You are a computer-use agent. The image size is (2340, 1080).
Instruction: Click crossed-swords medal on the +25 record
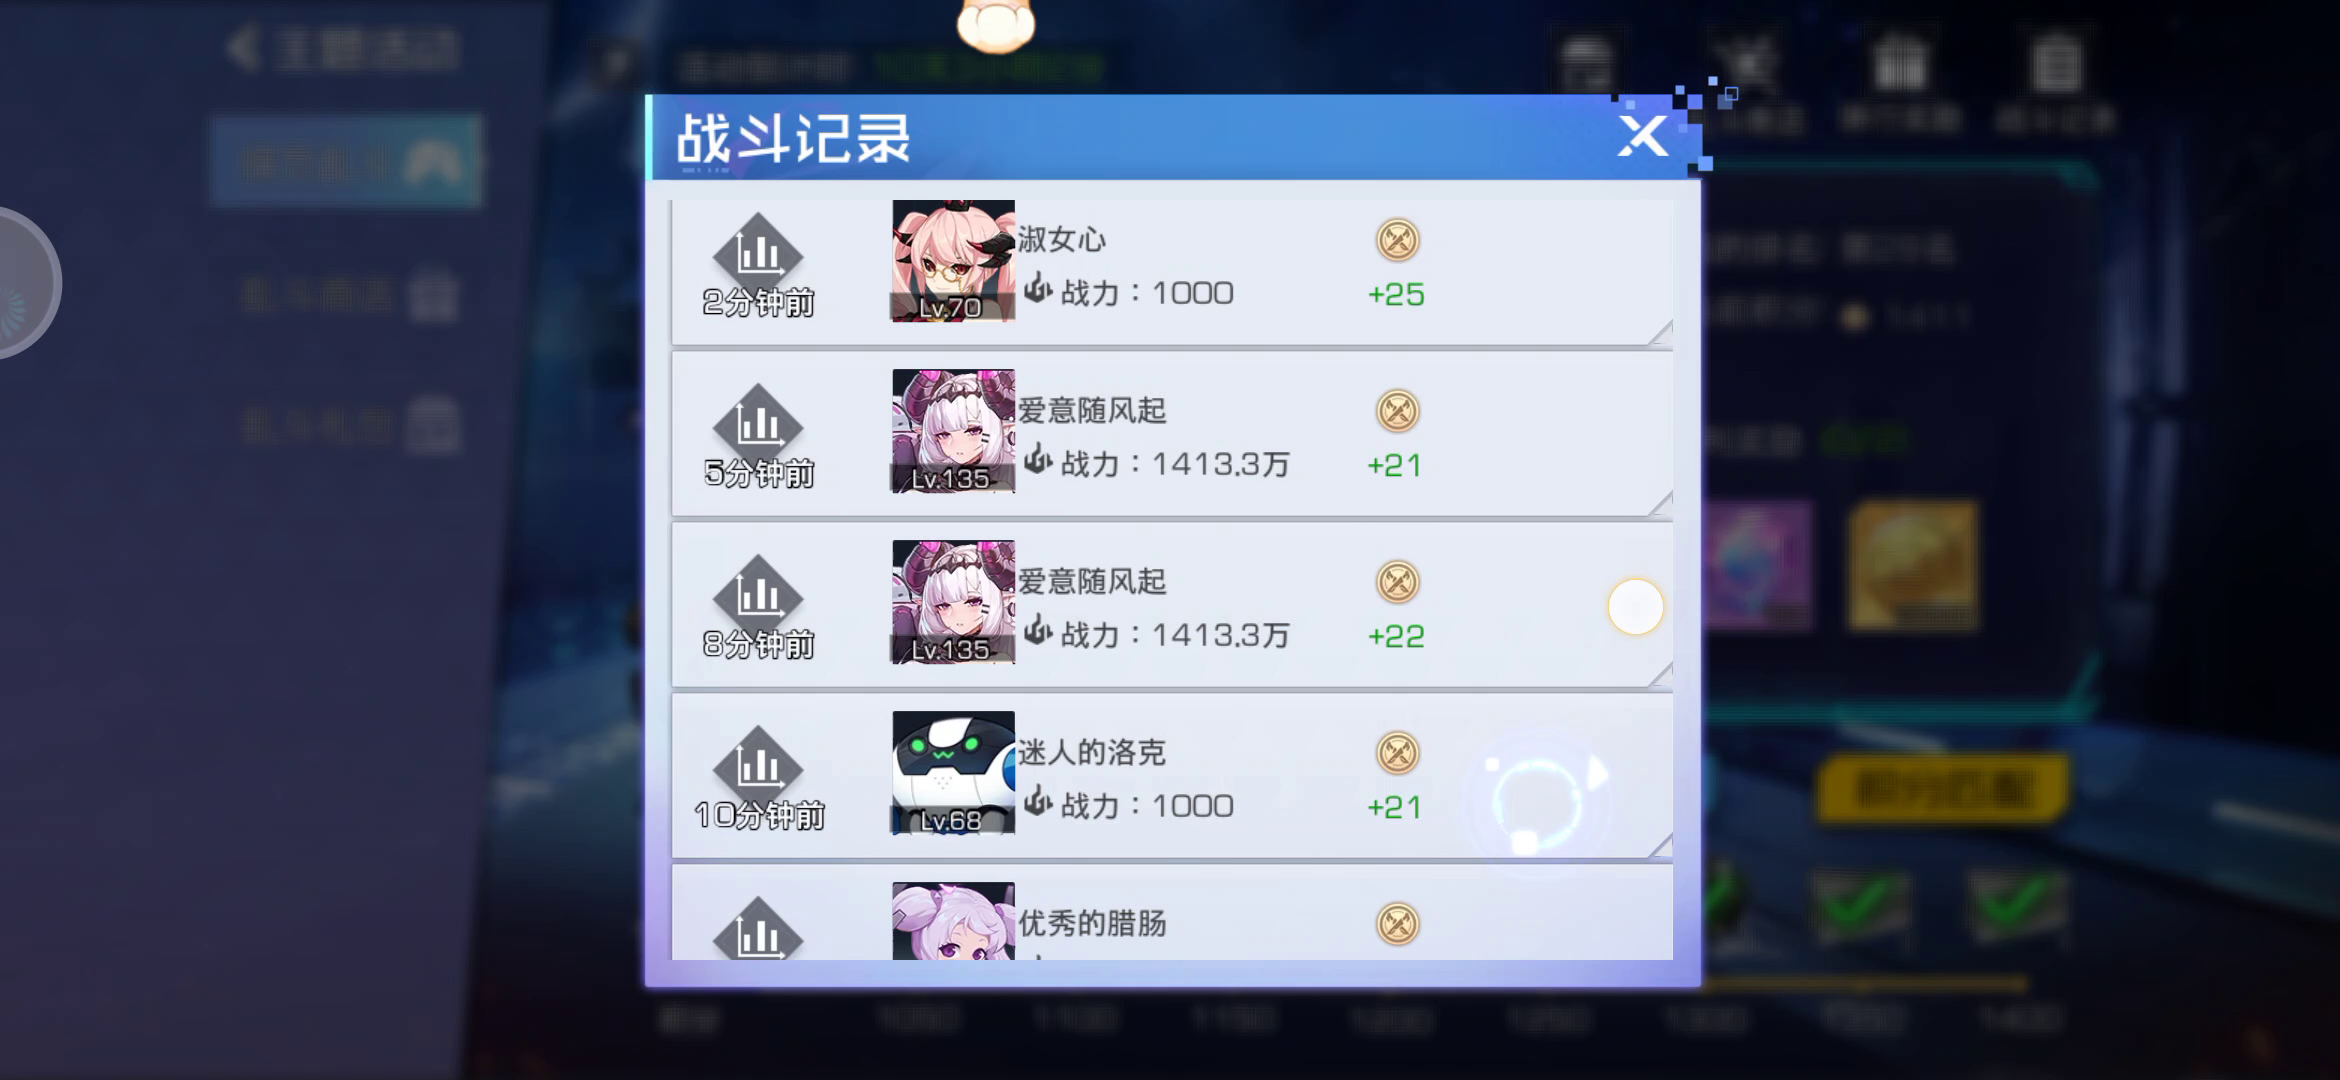[1398, 240]
